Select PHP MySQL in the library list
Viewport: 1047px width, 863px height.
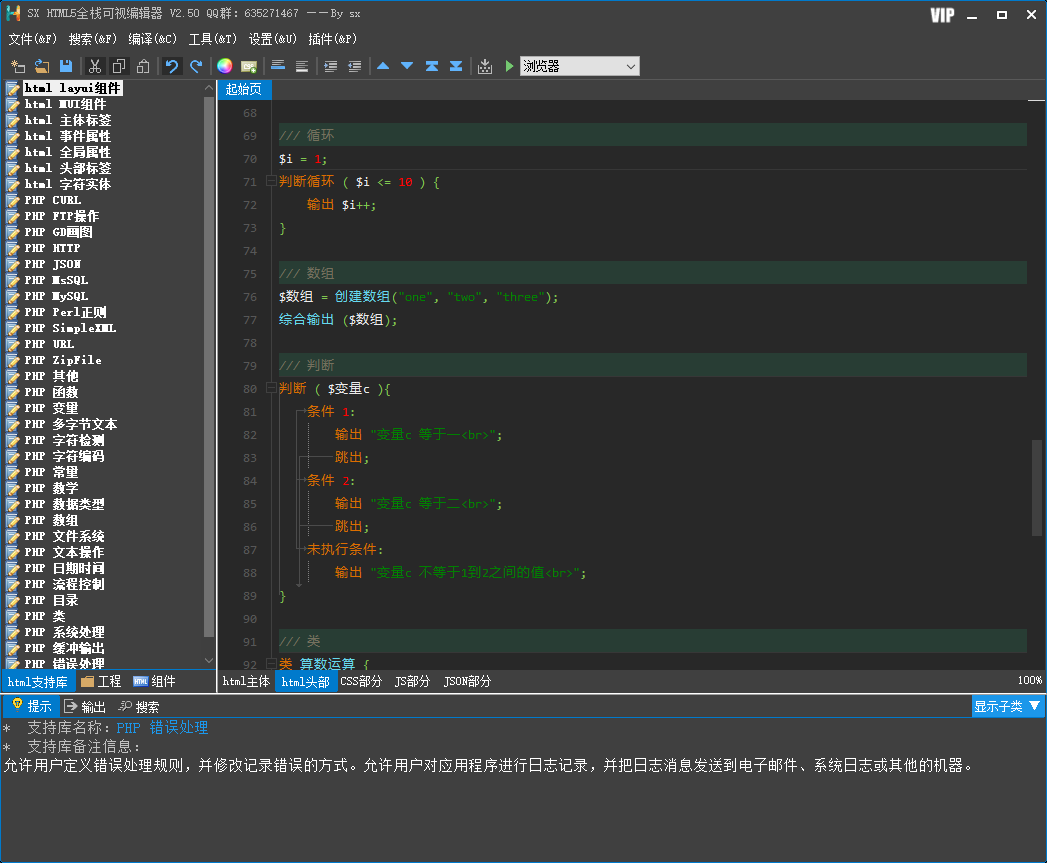(x=56, y=296)
